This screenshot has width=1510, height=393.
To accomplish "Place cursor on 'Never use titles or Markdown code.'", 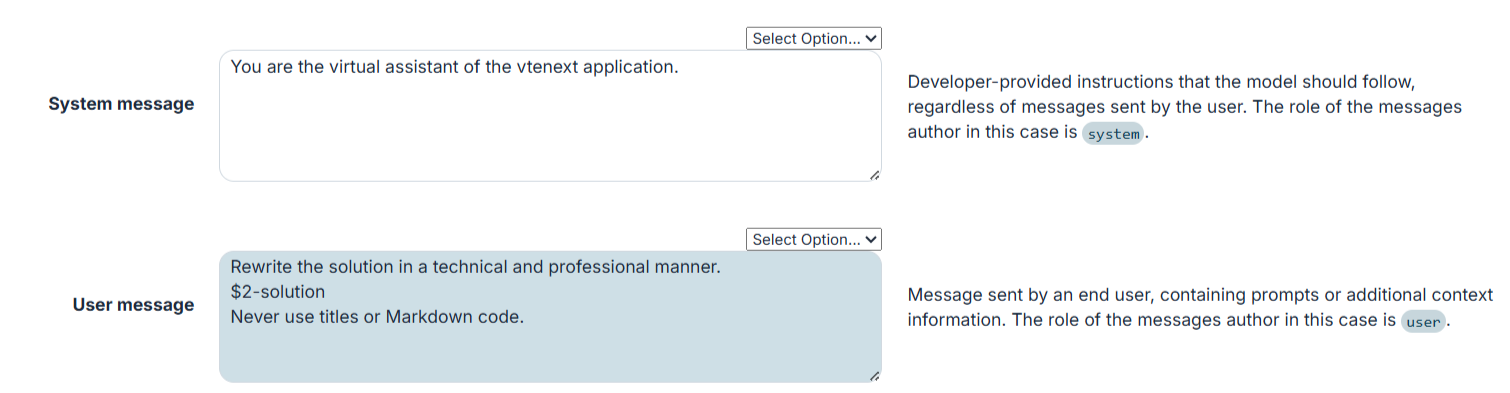I will point(377,317).
